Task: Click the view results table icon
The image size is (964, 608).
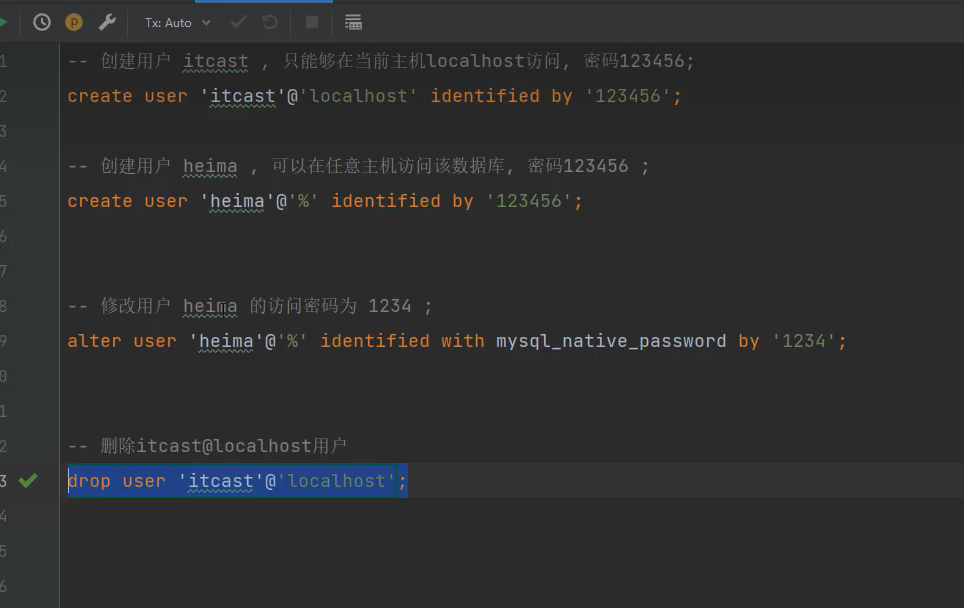Action: [353, 23]
